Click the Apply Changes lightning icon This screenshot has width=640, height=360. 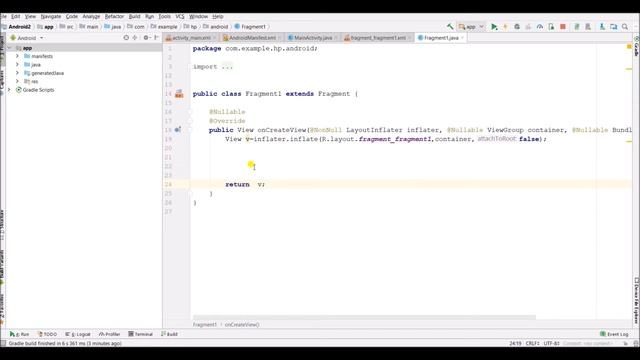click(x=505, y=27)
